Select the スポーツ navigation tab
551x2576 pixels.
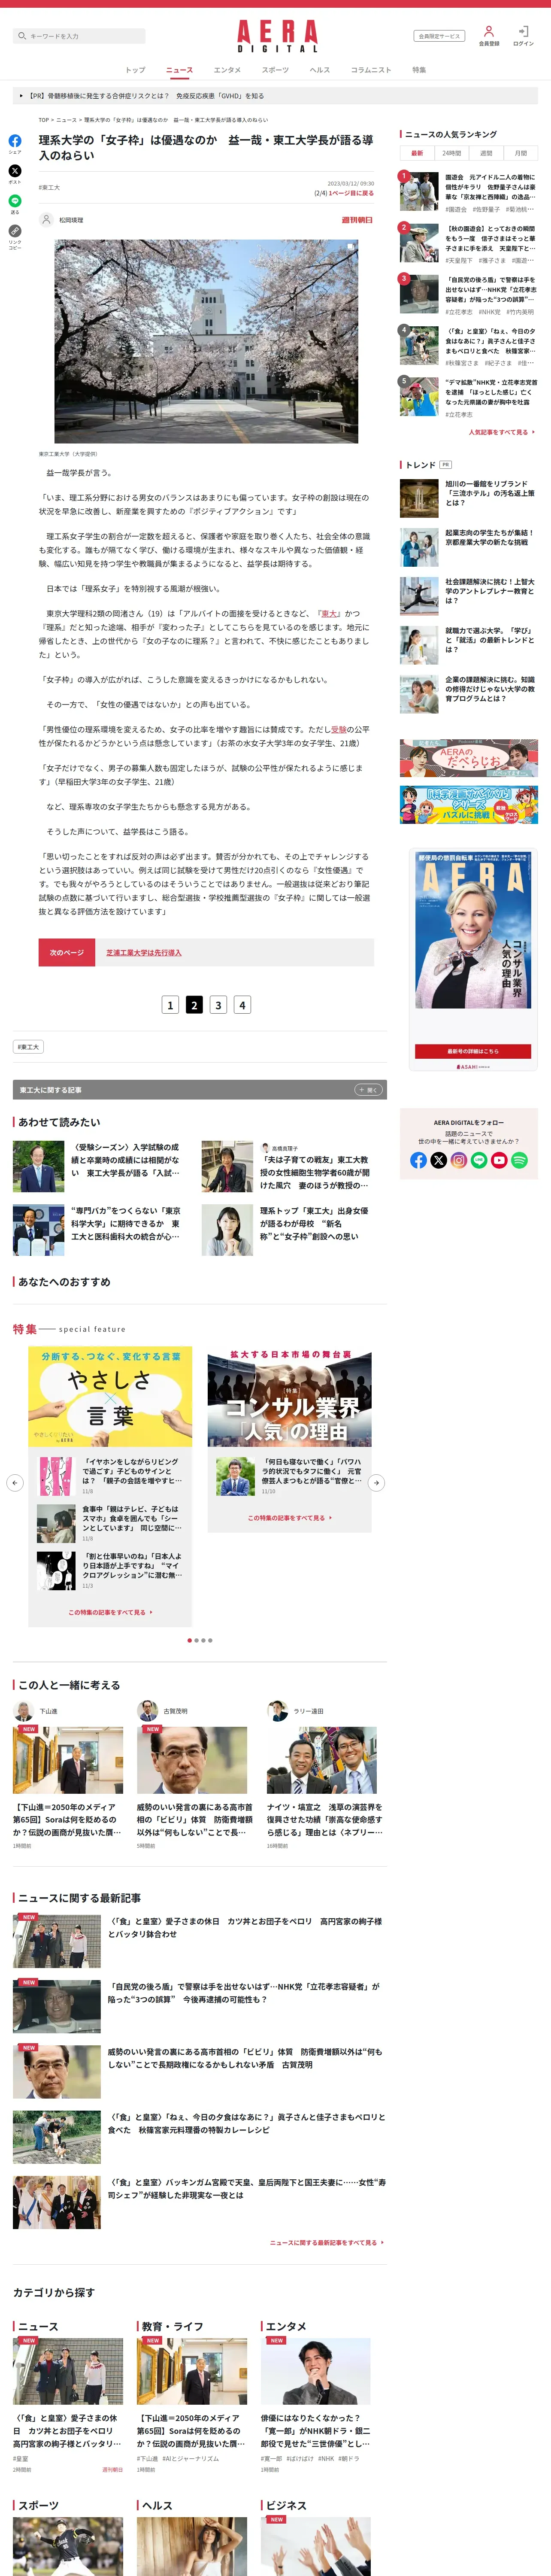(275, 70)
